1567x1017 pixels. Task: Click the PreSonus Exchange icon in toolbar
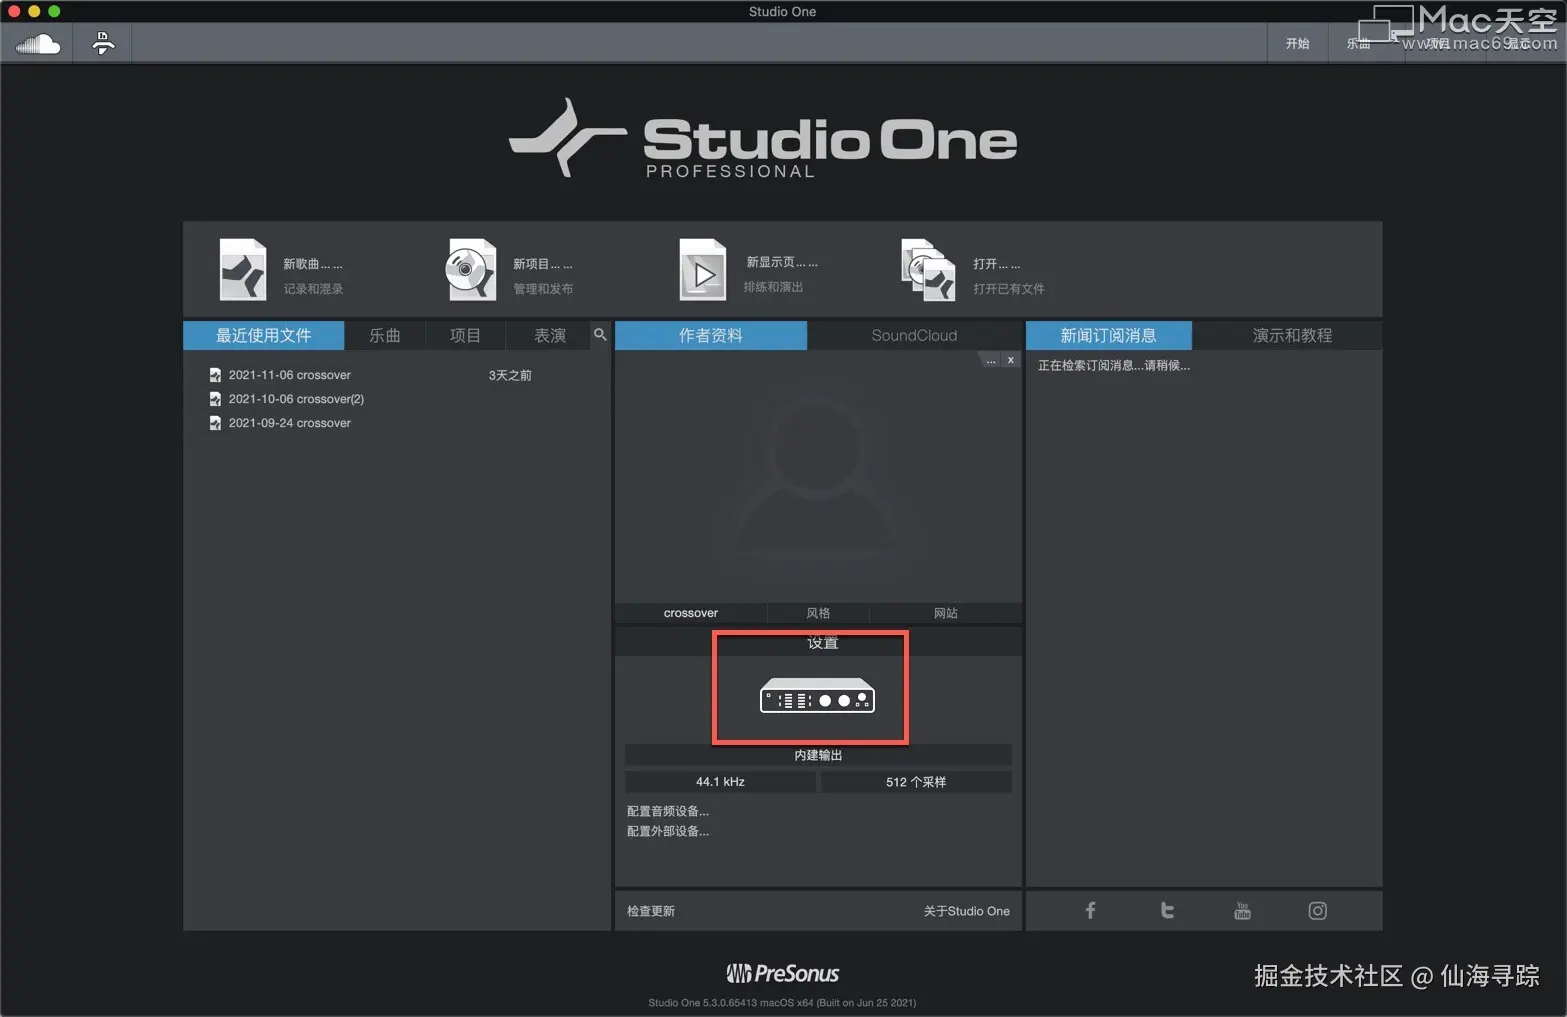[103, 43]
